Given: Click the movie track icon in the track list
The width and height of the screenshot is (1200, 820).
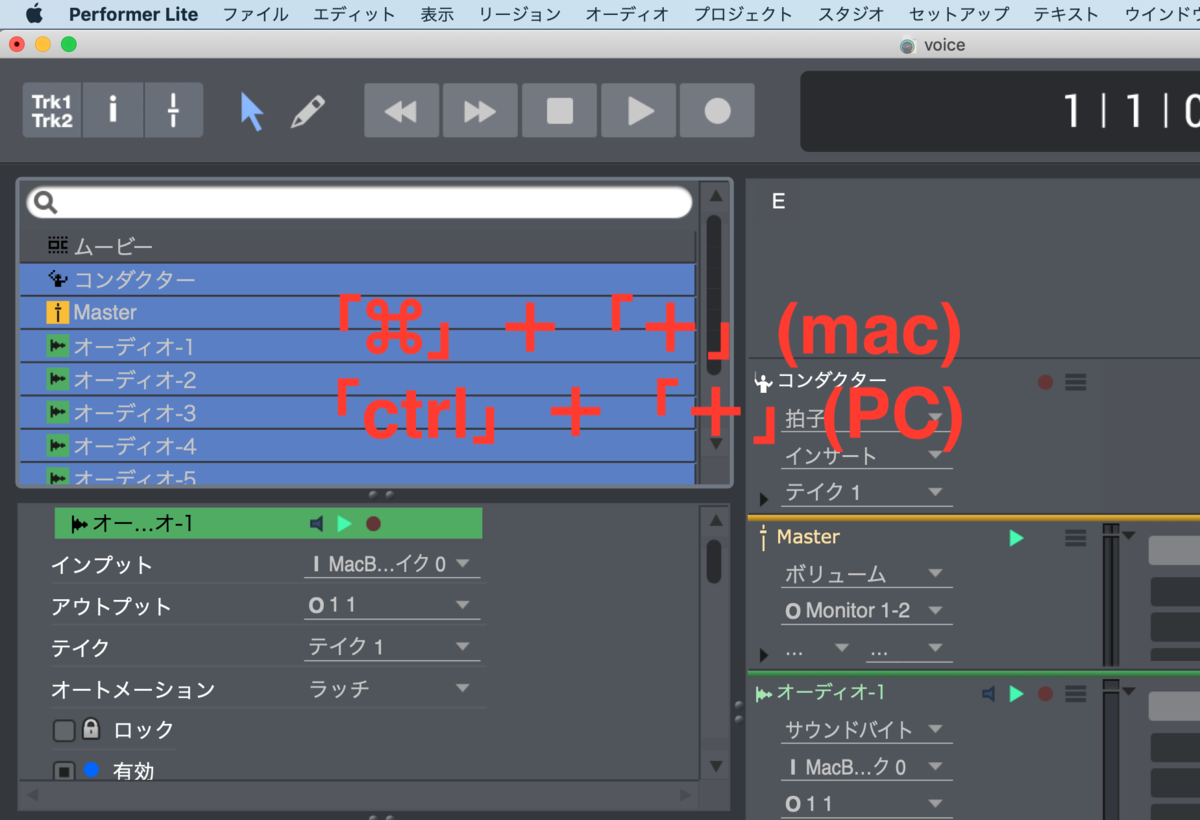Looking at the screenshot, I should click(x=56, y=245).
